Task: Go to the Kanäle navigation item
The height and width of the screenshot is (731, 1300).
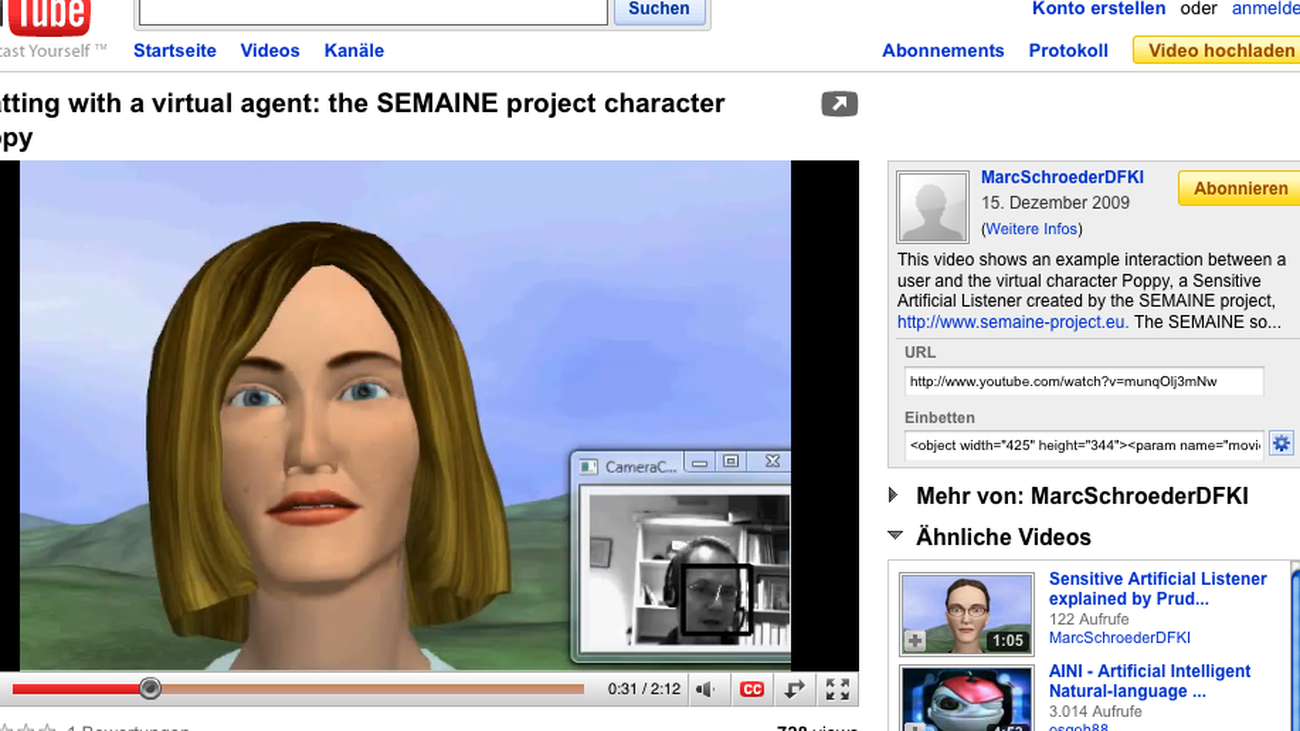Action: pos(354,51)
